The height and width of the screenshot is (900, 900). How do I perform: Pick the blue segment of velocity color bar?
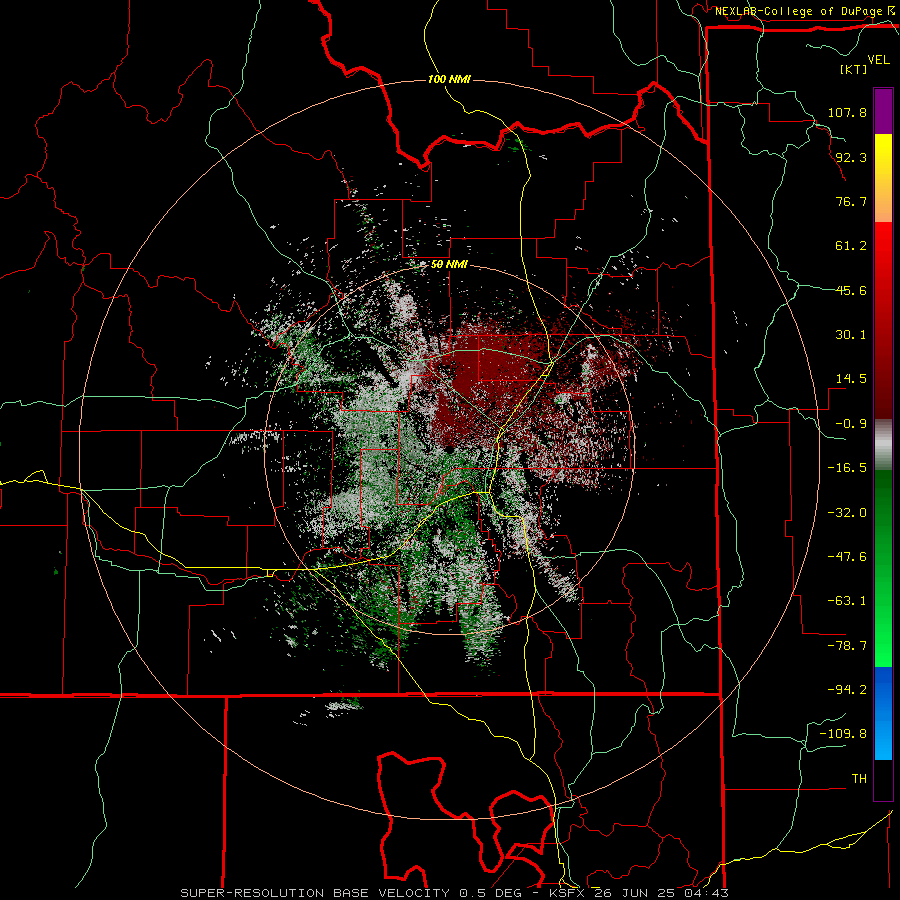tap(883, 713)
